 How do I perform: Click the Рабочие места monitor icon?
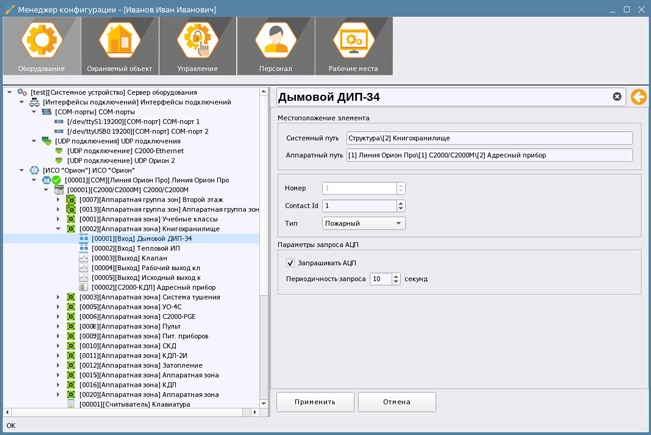point(353,42)
